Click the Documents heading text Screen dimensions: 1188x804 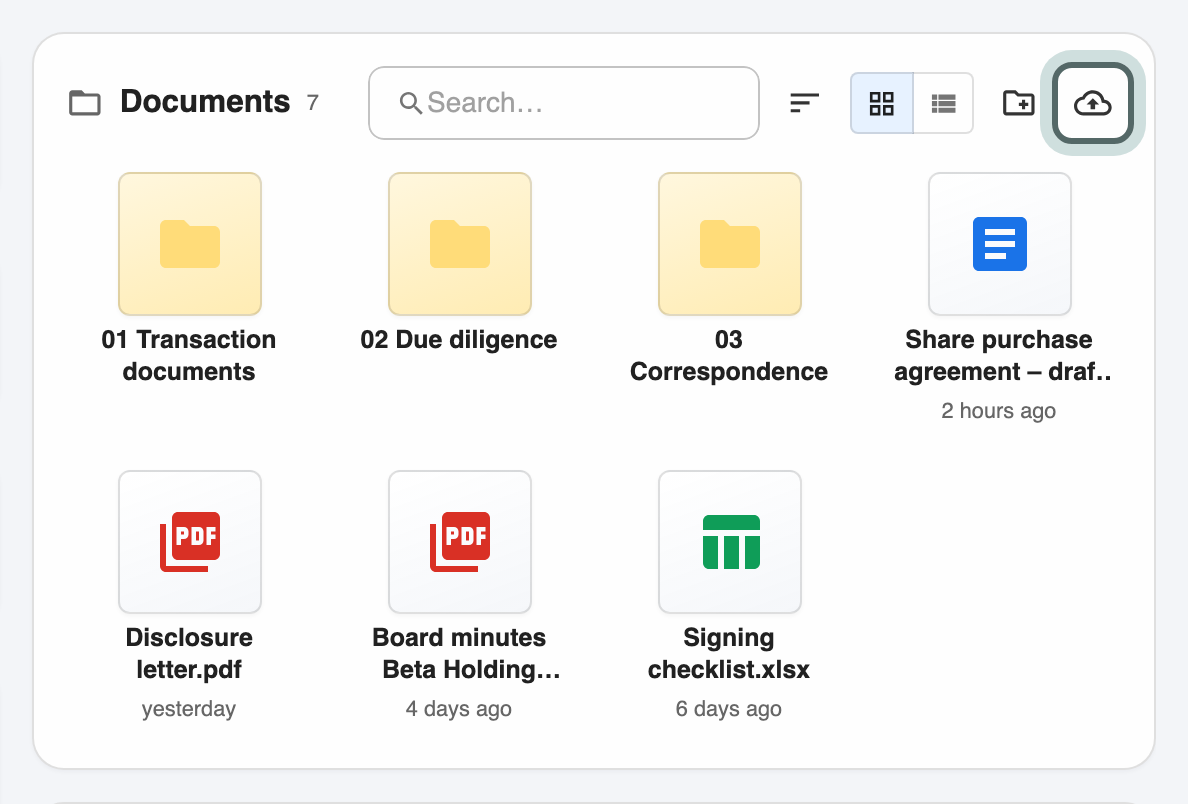click(x=205, y=102)
